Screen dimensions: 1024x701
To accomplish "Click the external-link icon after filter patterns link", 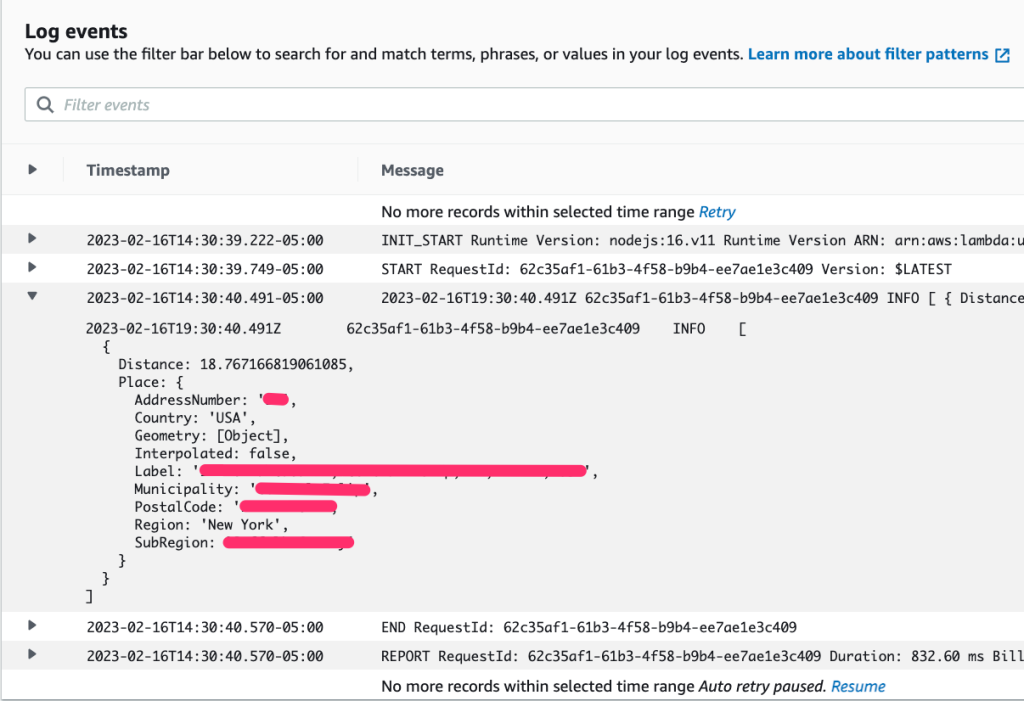I will 1002,54.
